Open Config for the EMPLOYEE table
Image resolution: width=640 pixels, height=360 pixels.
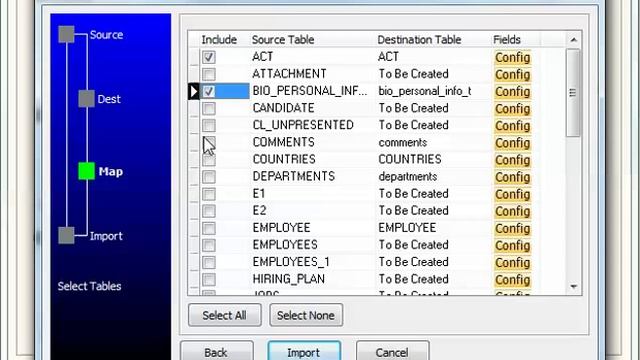[513, 229]
